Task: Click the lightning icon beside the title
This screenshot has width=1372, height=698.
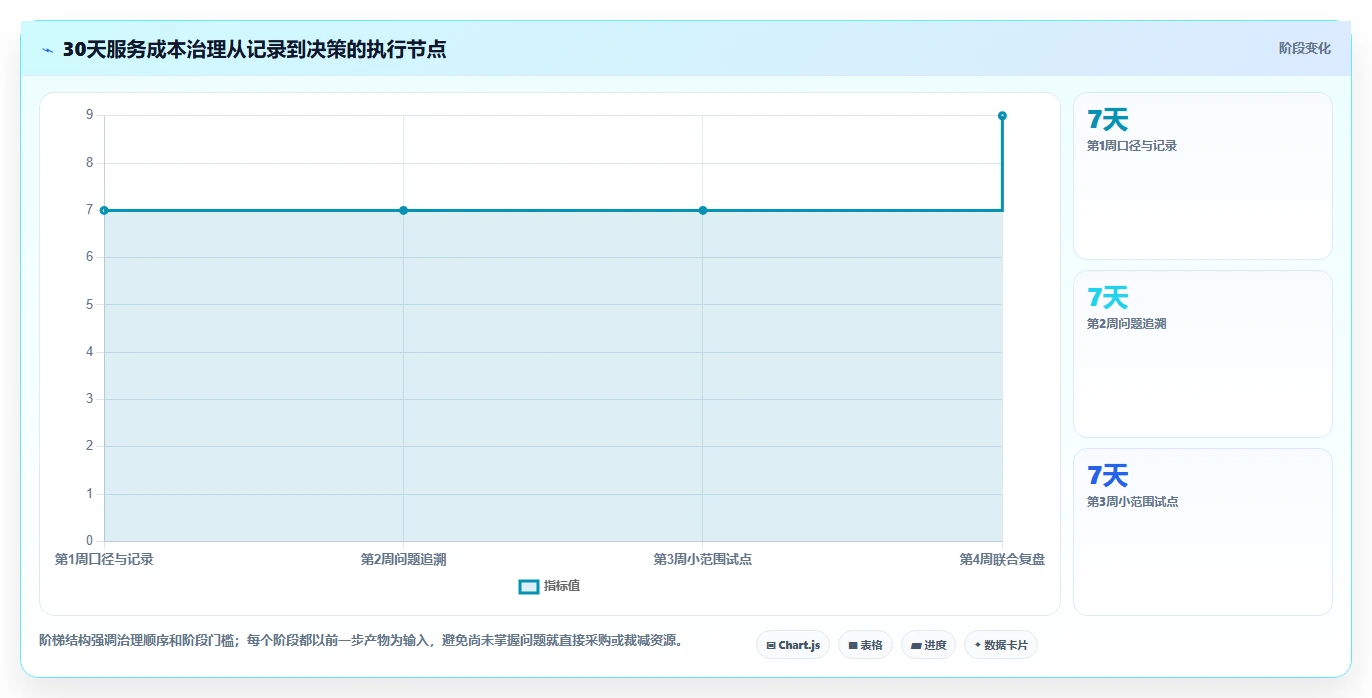Action: tap(48, 50)
